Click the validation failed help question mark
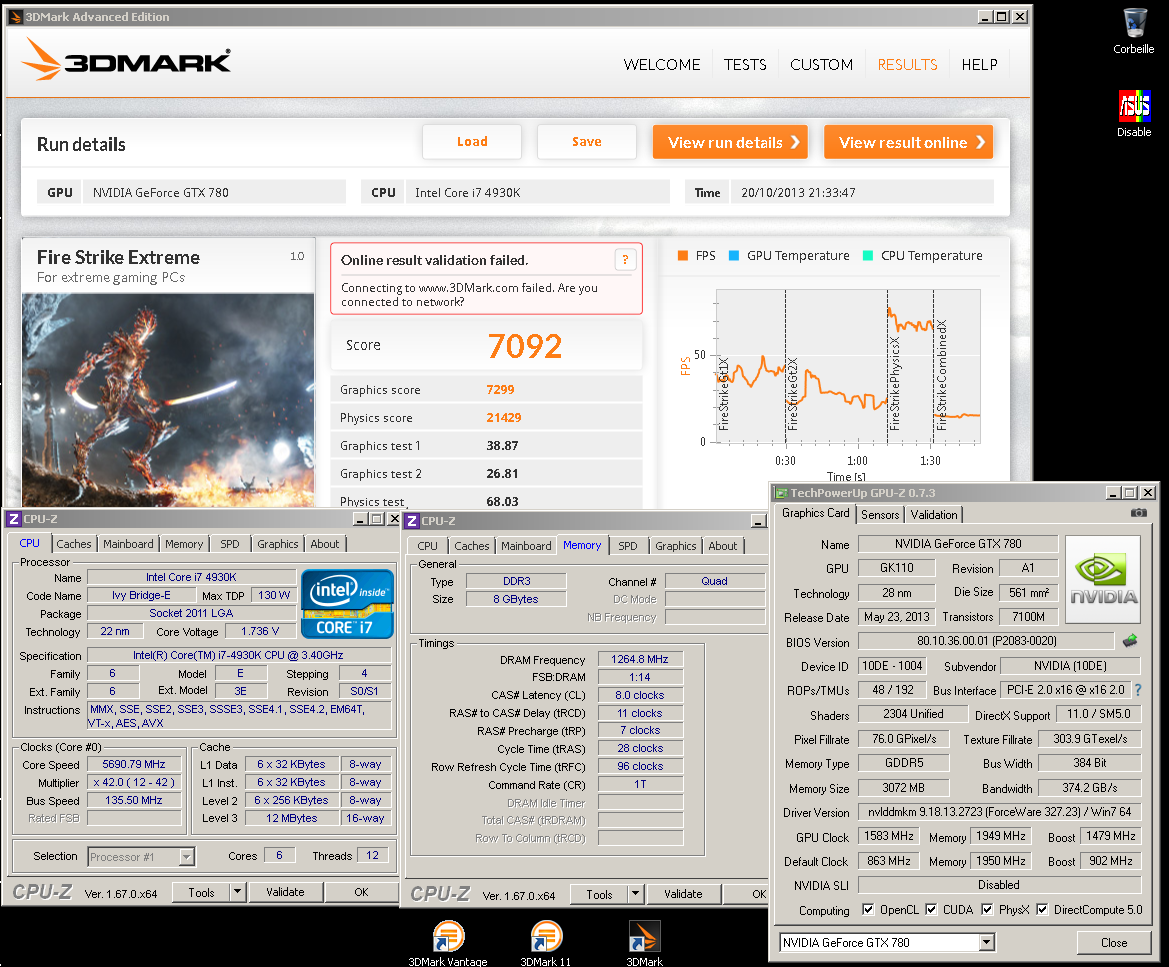 point(626,259)
